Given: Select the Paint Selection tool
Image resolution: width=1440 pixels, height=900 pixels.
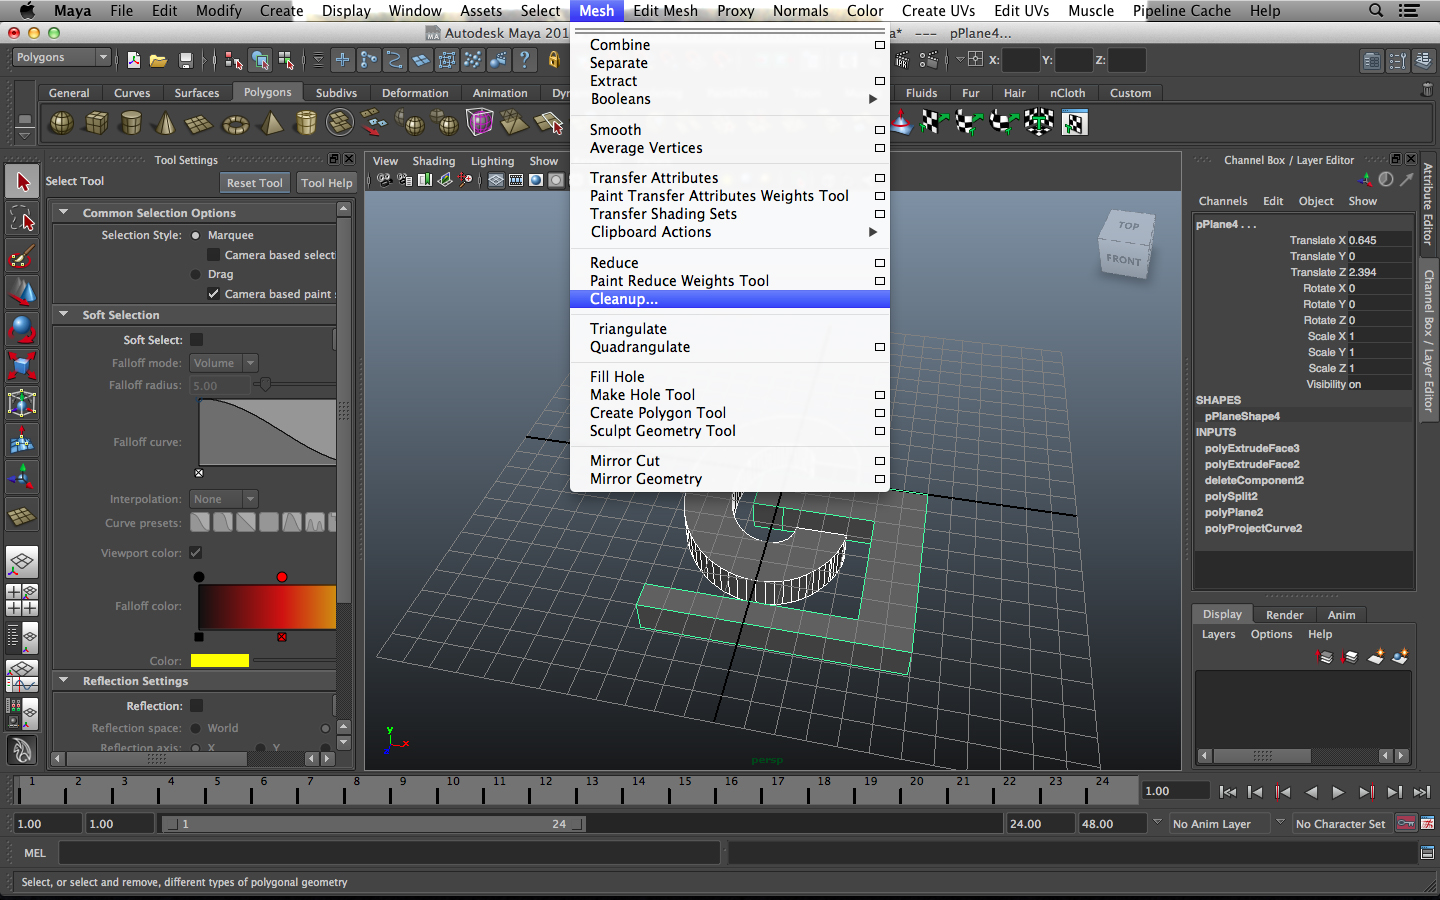Looking at the screenshot, I should [x=22, y=256].
